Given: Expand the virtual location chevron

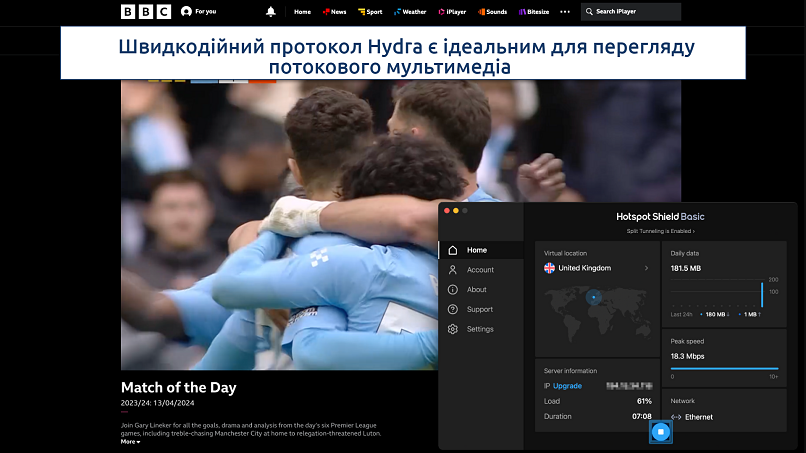Looking at the screenshot, I should (x=646, y=268).
